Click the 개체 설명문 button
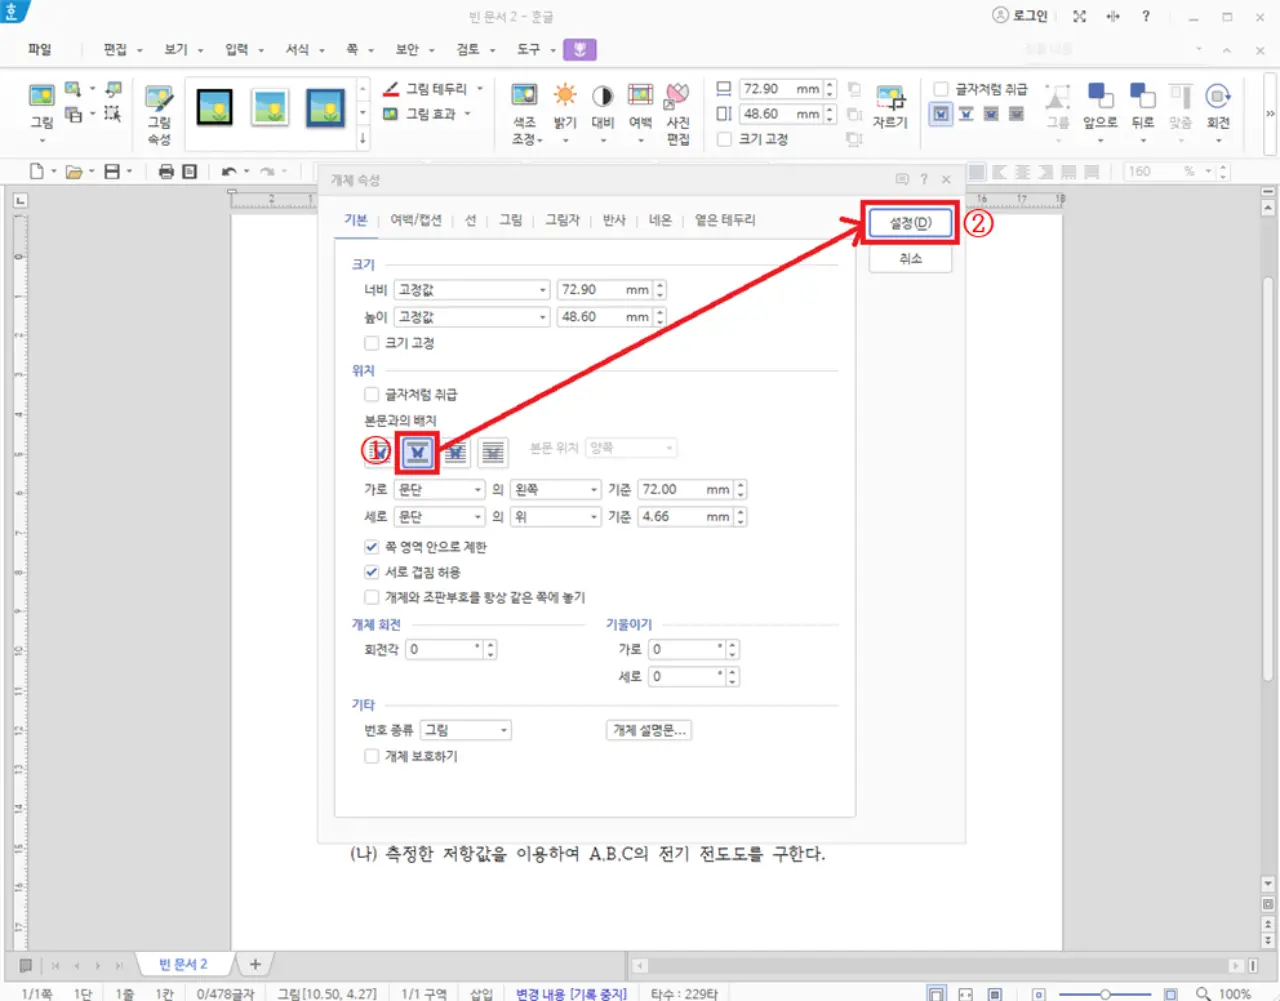 [x=648, y=729]
